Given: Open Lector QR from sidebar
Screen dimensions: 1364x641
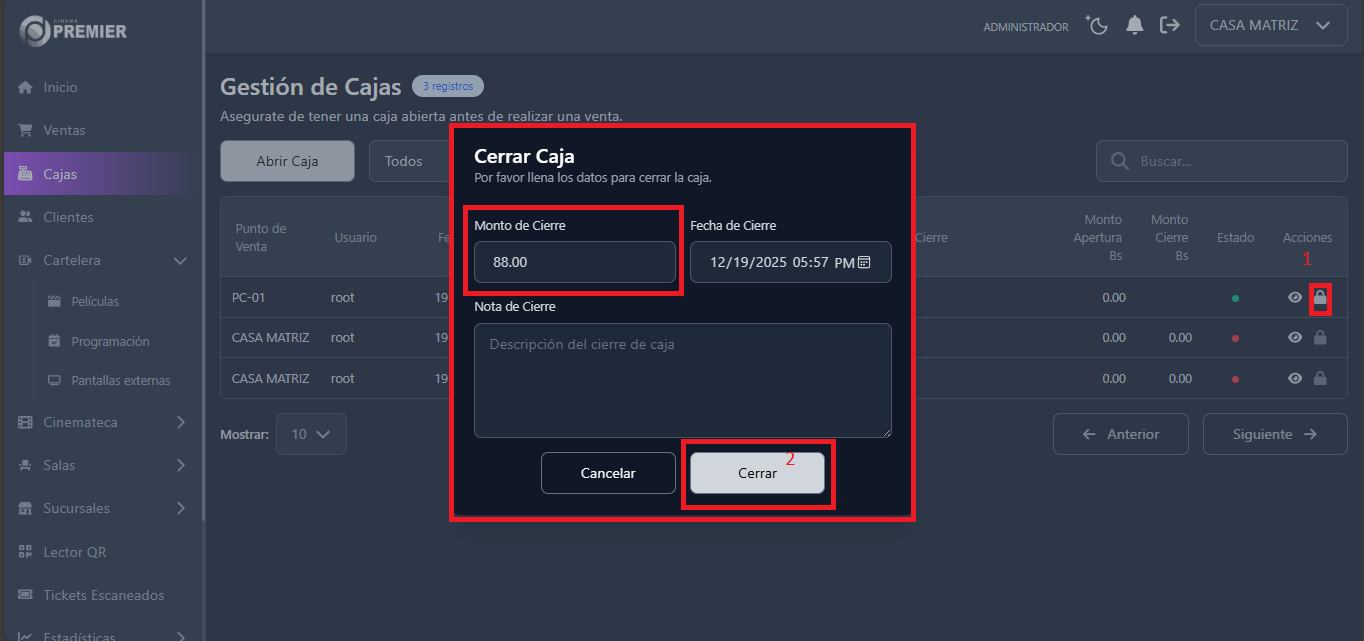Looking at the screenshot, I should [x=74, y=552].
